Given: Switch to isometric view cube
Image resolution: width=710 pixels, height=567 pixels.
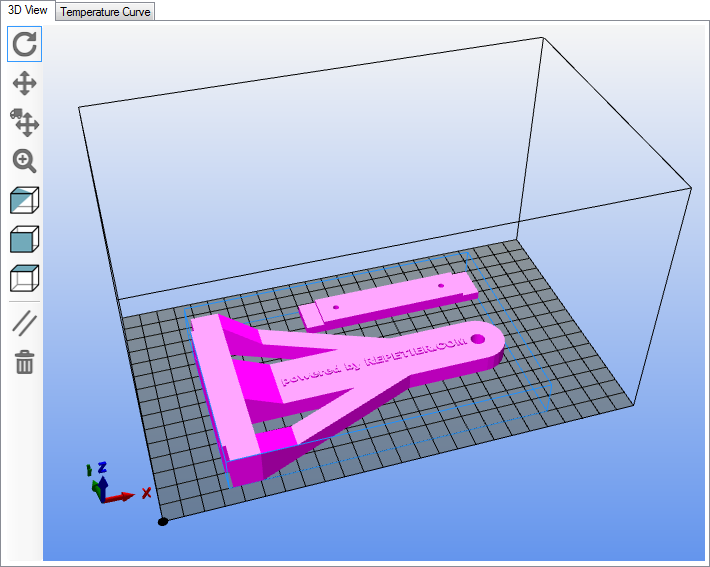Looking at the screenshot, I should (24, 200).
